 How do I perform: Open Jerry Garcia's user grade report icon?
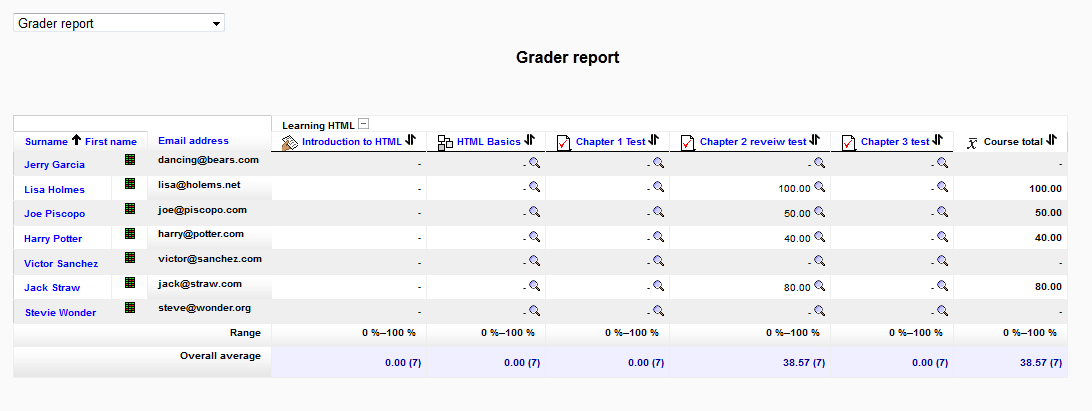(130, 159)
